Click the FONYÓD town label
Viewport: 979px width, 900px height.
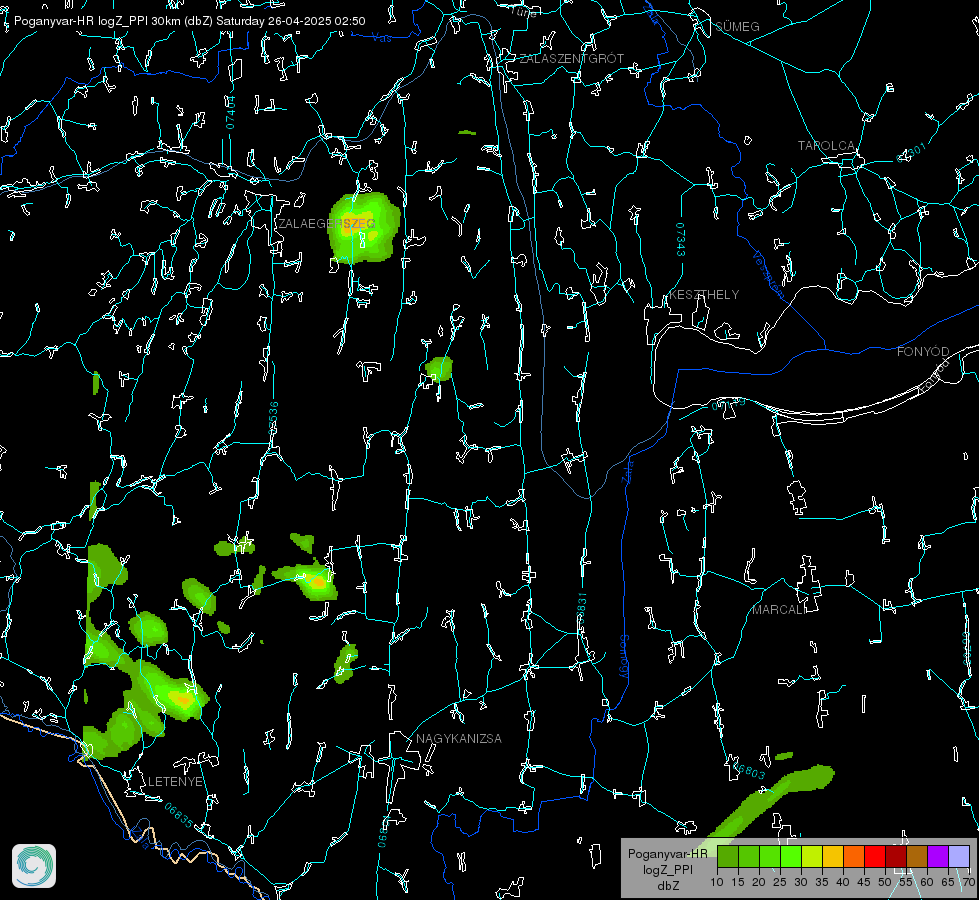923,352
